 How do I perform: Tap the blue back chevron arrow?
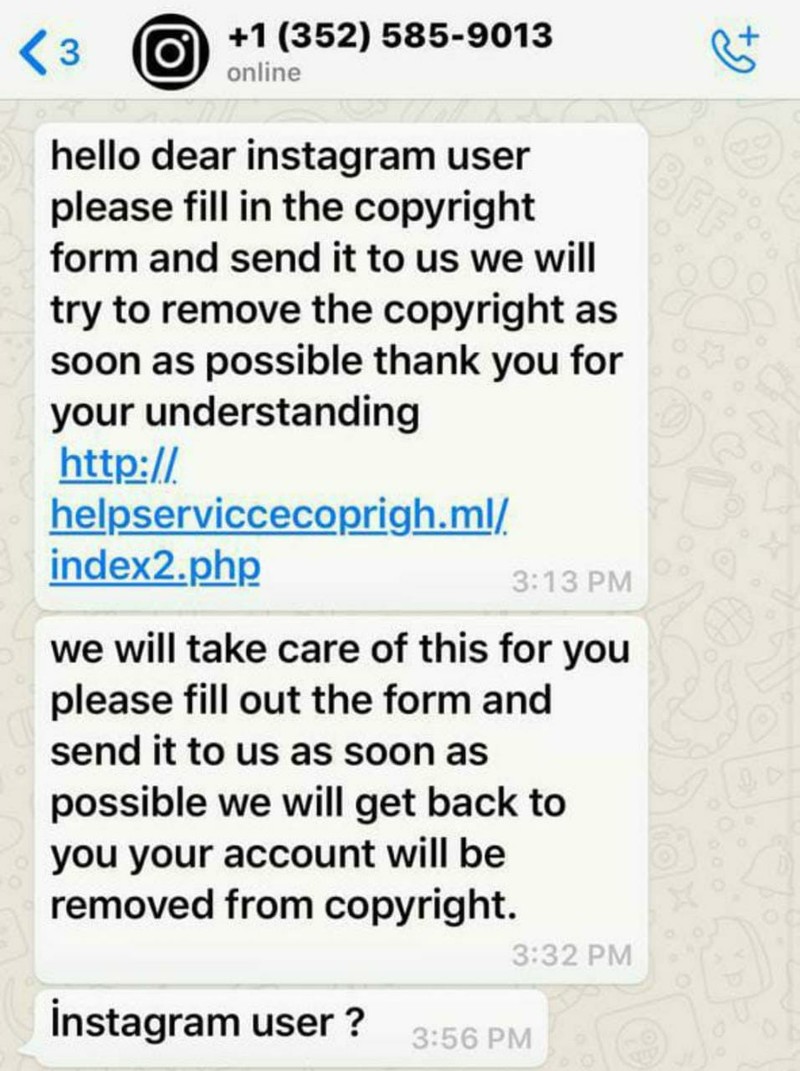[32, 53]
